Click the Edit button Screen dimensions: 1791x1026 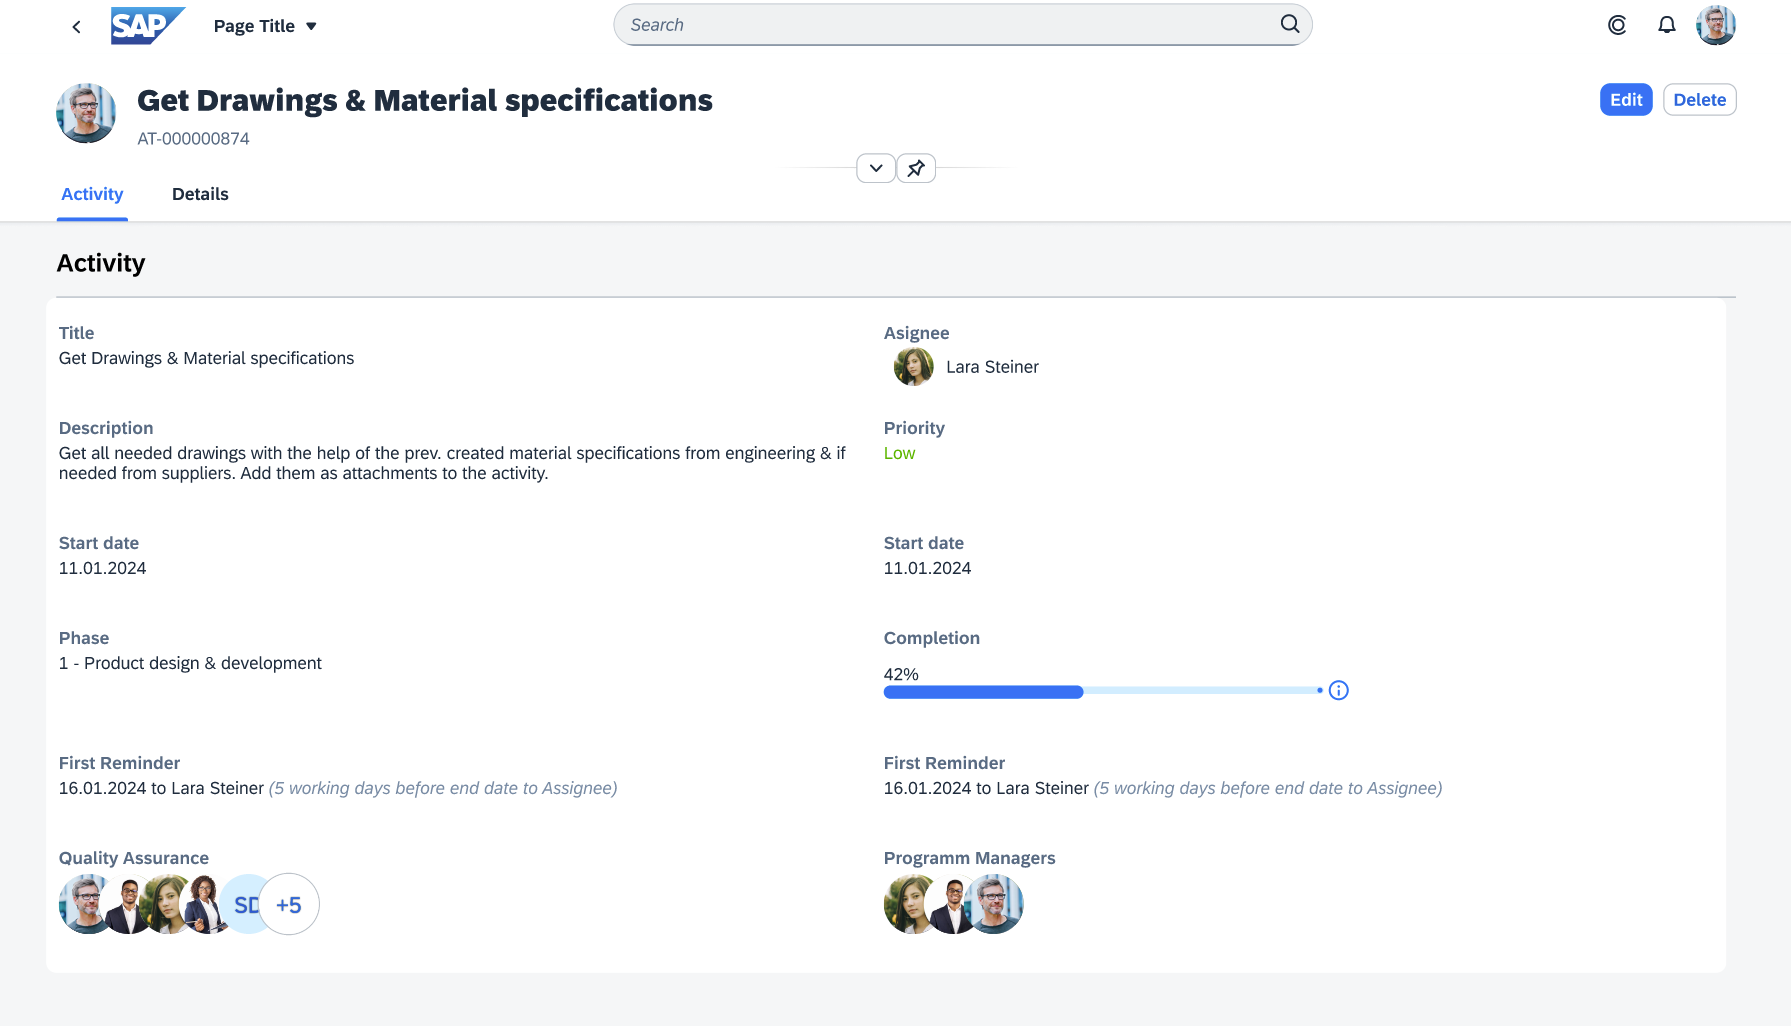coord(1625,99)
